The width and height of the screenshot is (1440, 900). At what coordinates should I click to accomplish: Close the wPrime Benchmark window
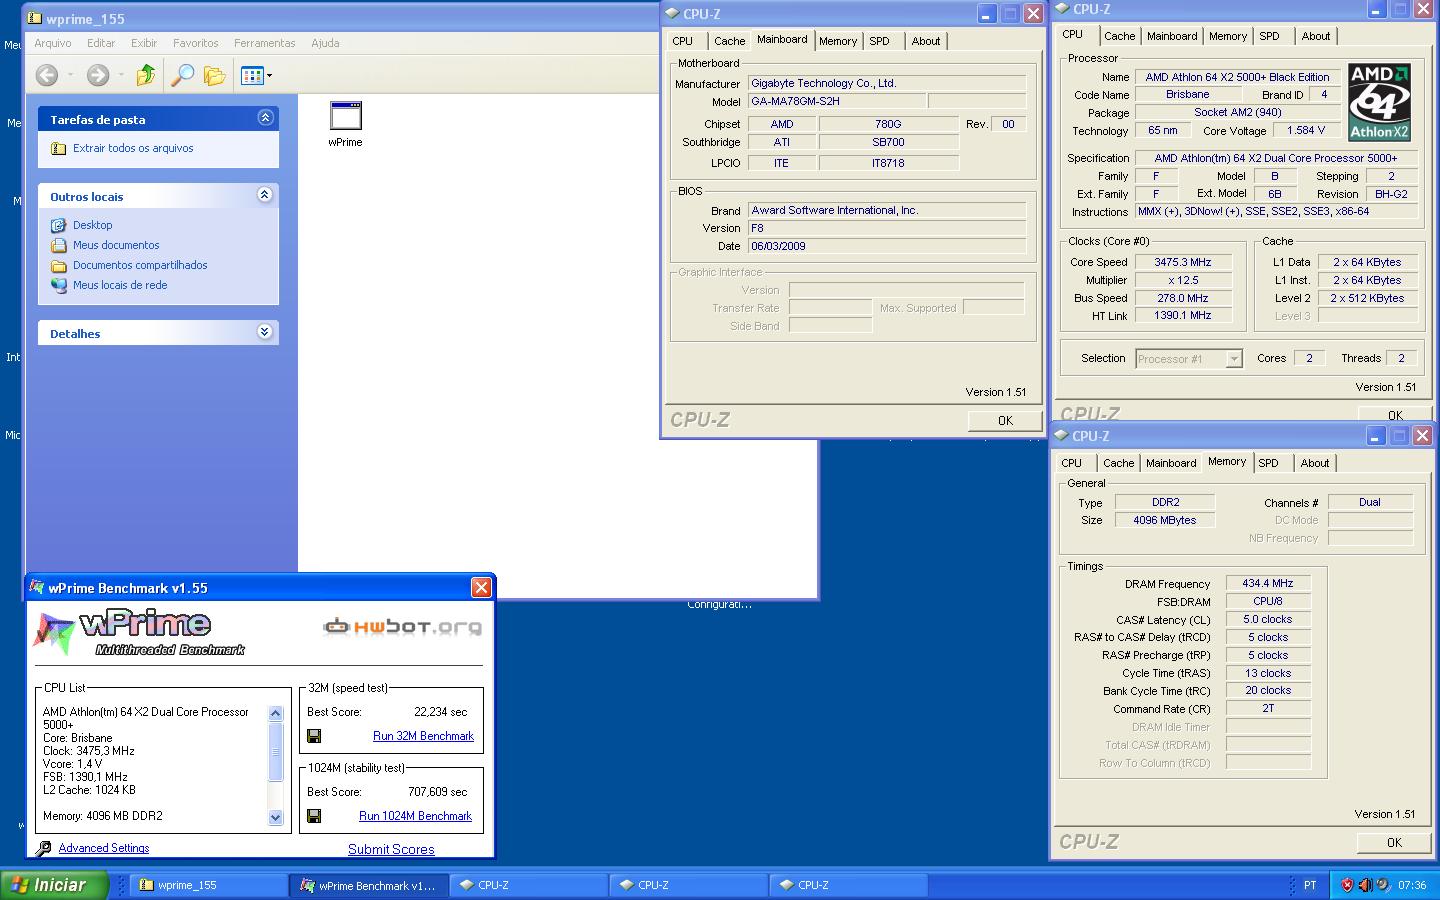481,587
